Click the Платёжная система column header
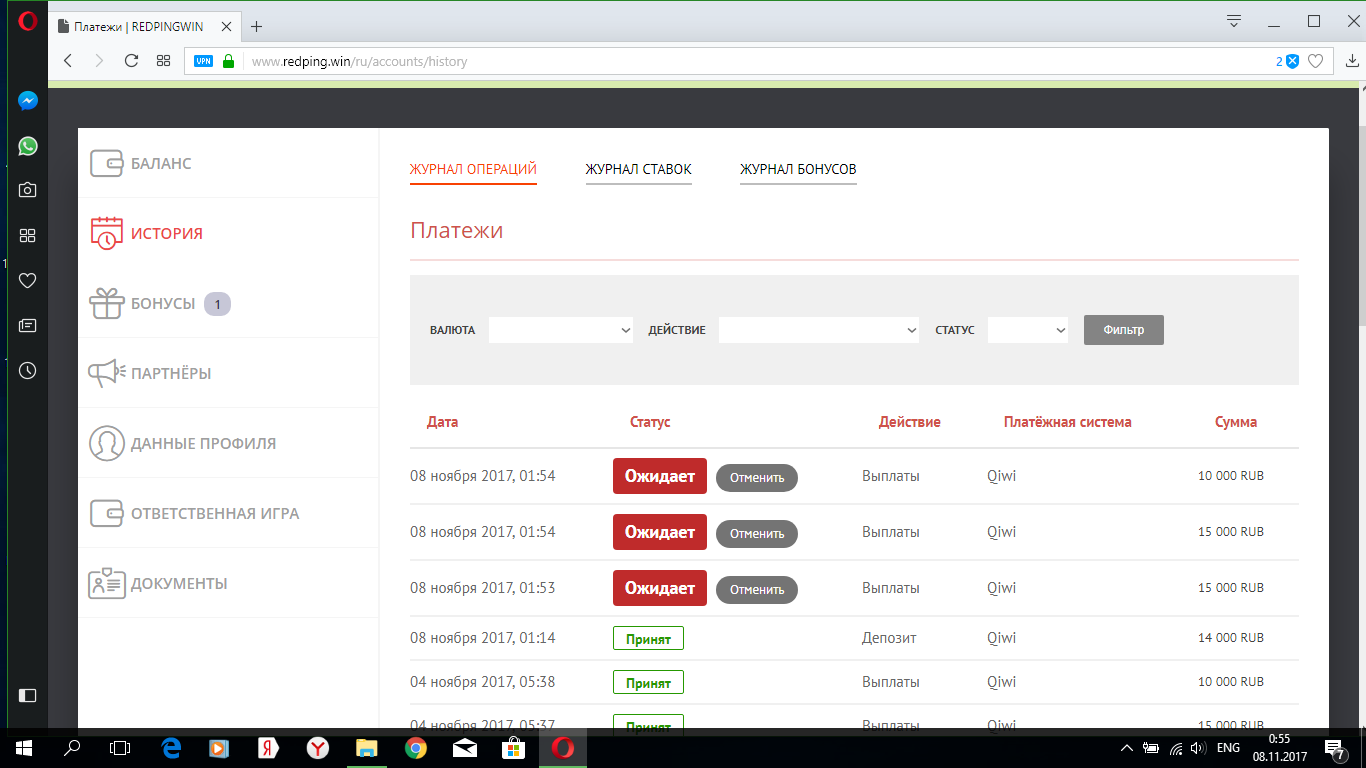Image resolution: width=1366 pixels, height=768 pixels. (1068, 422)
